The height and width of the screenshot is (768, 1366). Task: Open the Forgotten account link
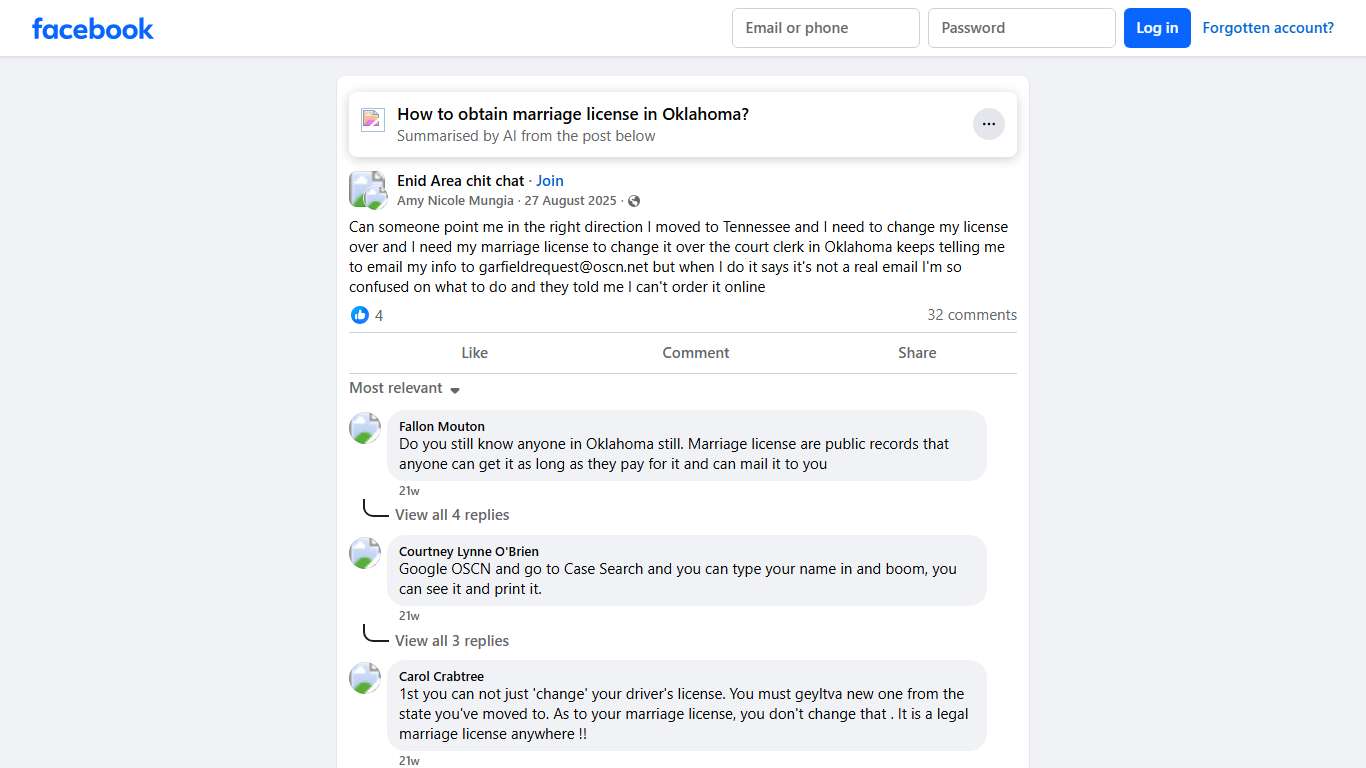[1268, 28]
